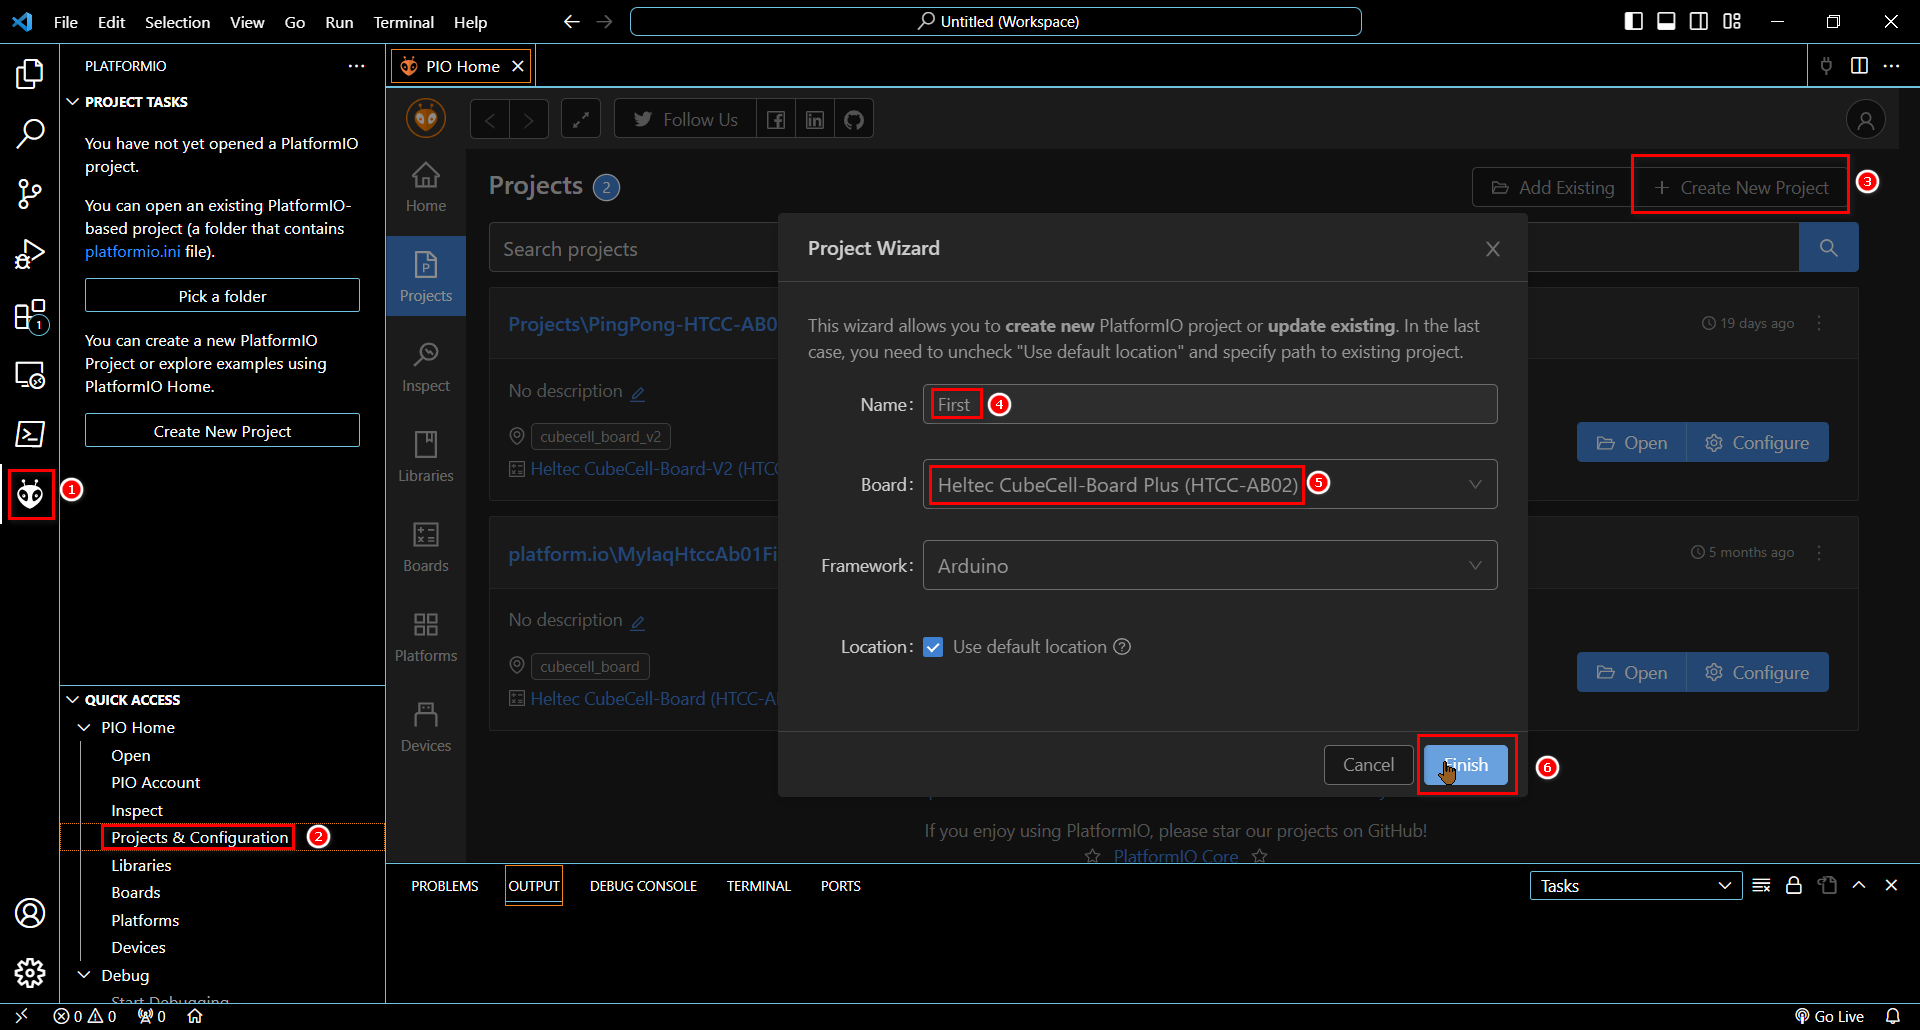Open Source Control view
The image size is (1920, 1030).
click(x=30, y=194)
